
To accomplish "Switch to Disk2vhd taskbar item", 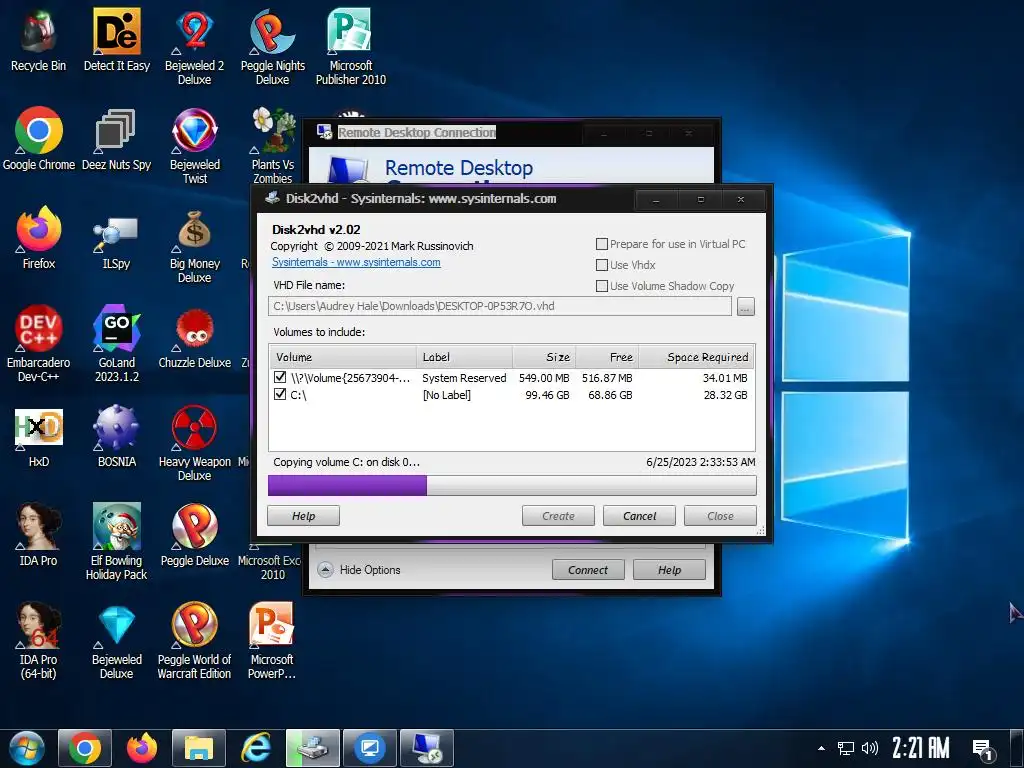I will [313, 748].
